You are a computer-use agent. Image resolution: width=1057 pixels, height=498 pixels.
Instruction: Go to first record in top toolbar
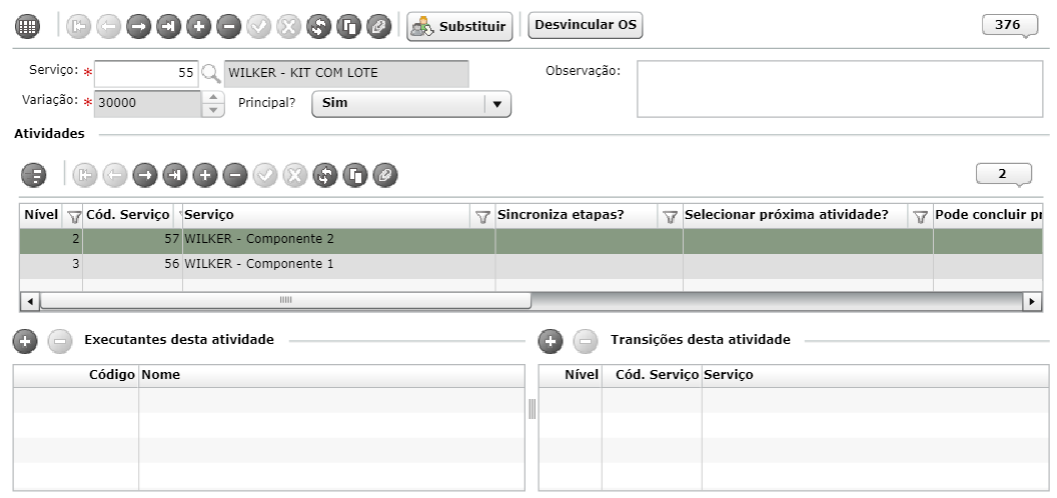pyautogui.click(x=79, y=27)
